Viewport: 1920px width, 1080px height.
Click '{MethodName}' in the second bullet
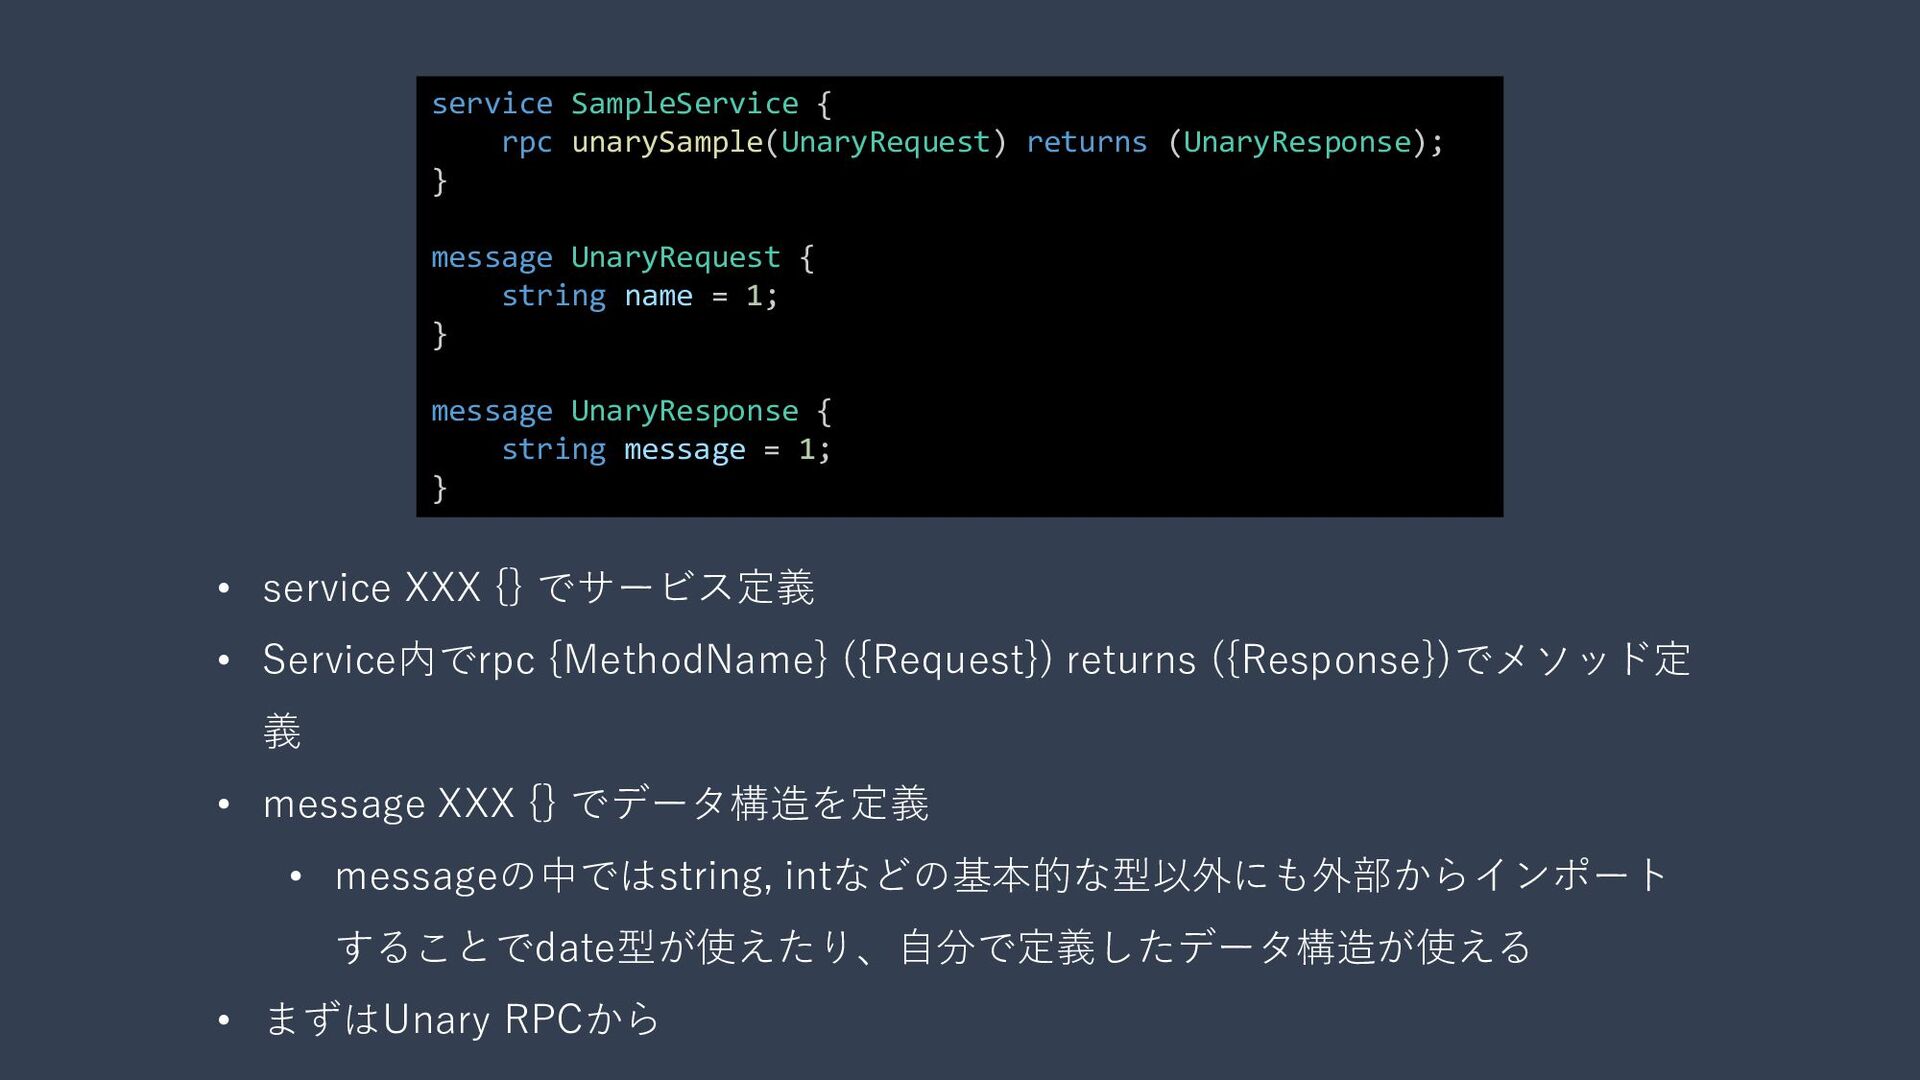(x=690, y=660)
